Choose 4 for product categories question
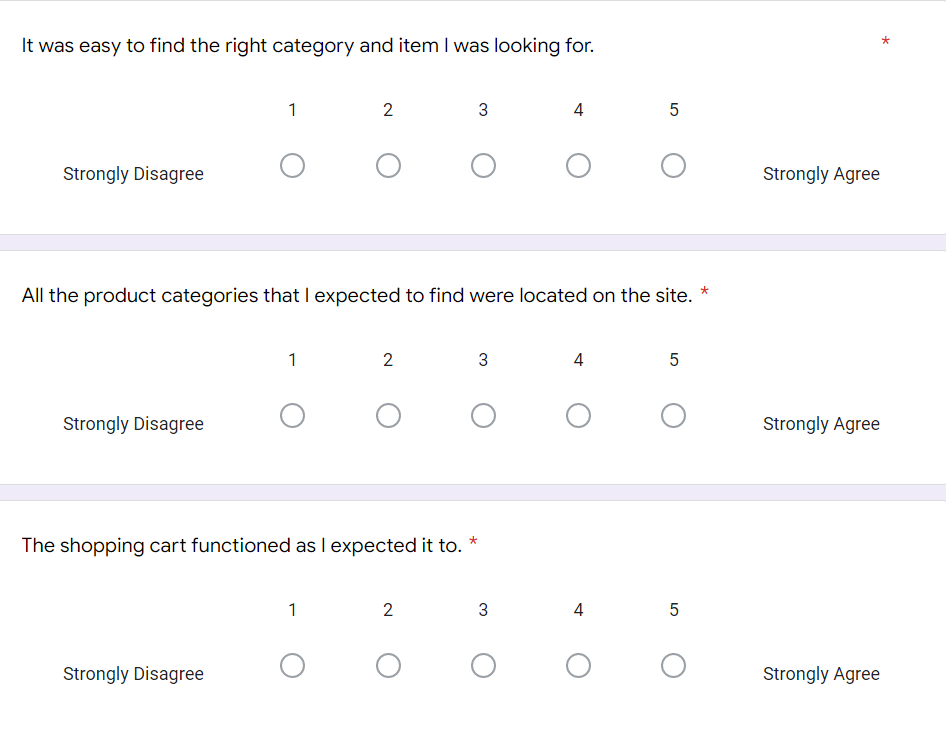The width and height of the screenshot is (946, 732). point(578,415)
